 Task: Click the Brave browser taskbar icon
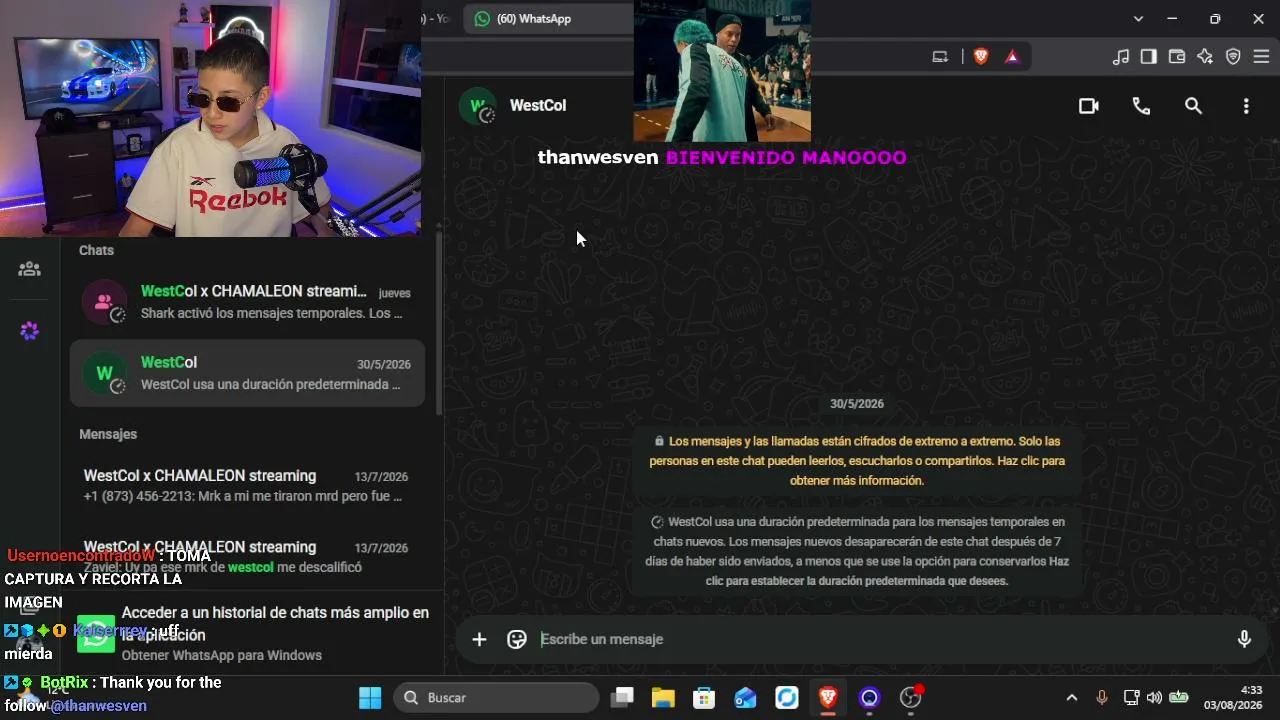[828, 698]
